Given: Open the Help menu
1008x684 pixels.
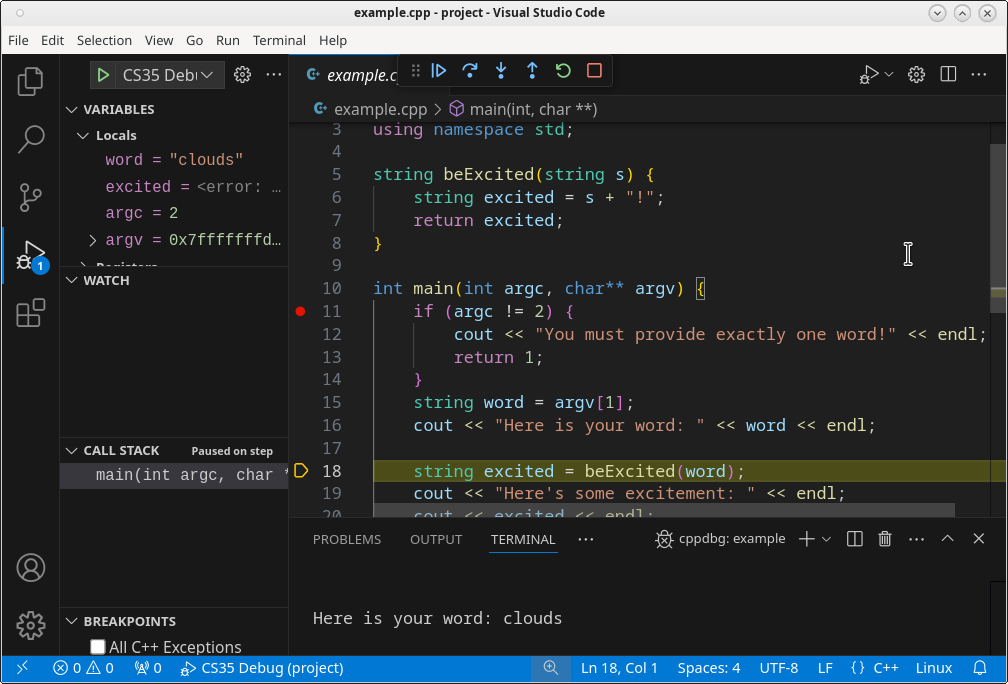Looking at the screenshot, I should pos(332,40).
